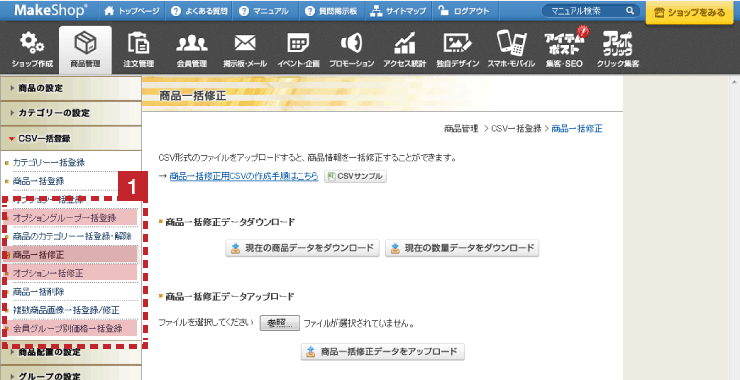The image size is (740, 380).
Task: Expand カテゴリーの設定 sidebar section
Action: tap(71, 113)
